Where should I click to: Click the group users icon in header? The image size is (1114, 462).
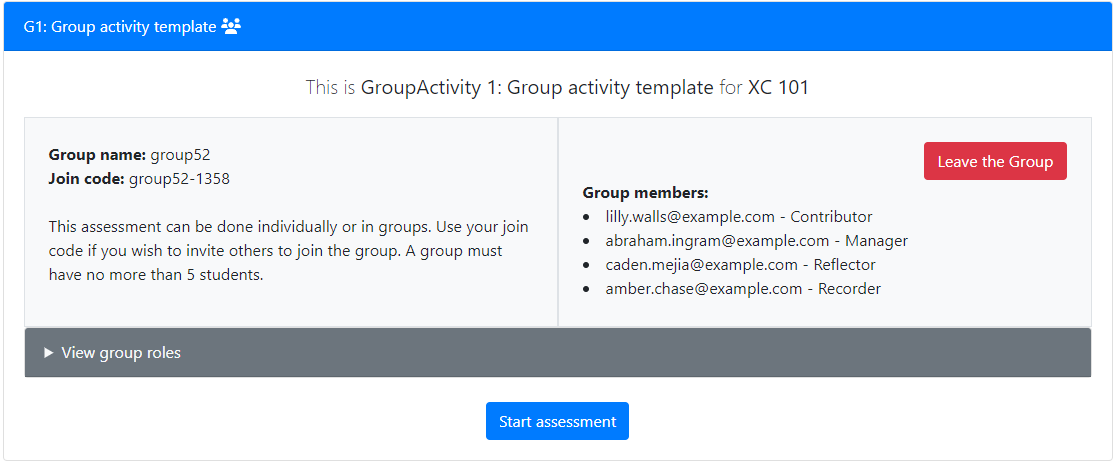[232, 27]
